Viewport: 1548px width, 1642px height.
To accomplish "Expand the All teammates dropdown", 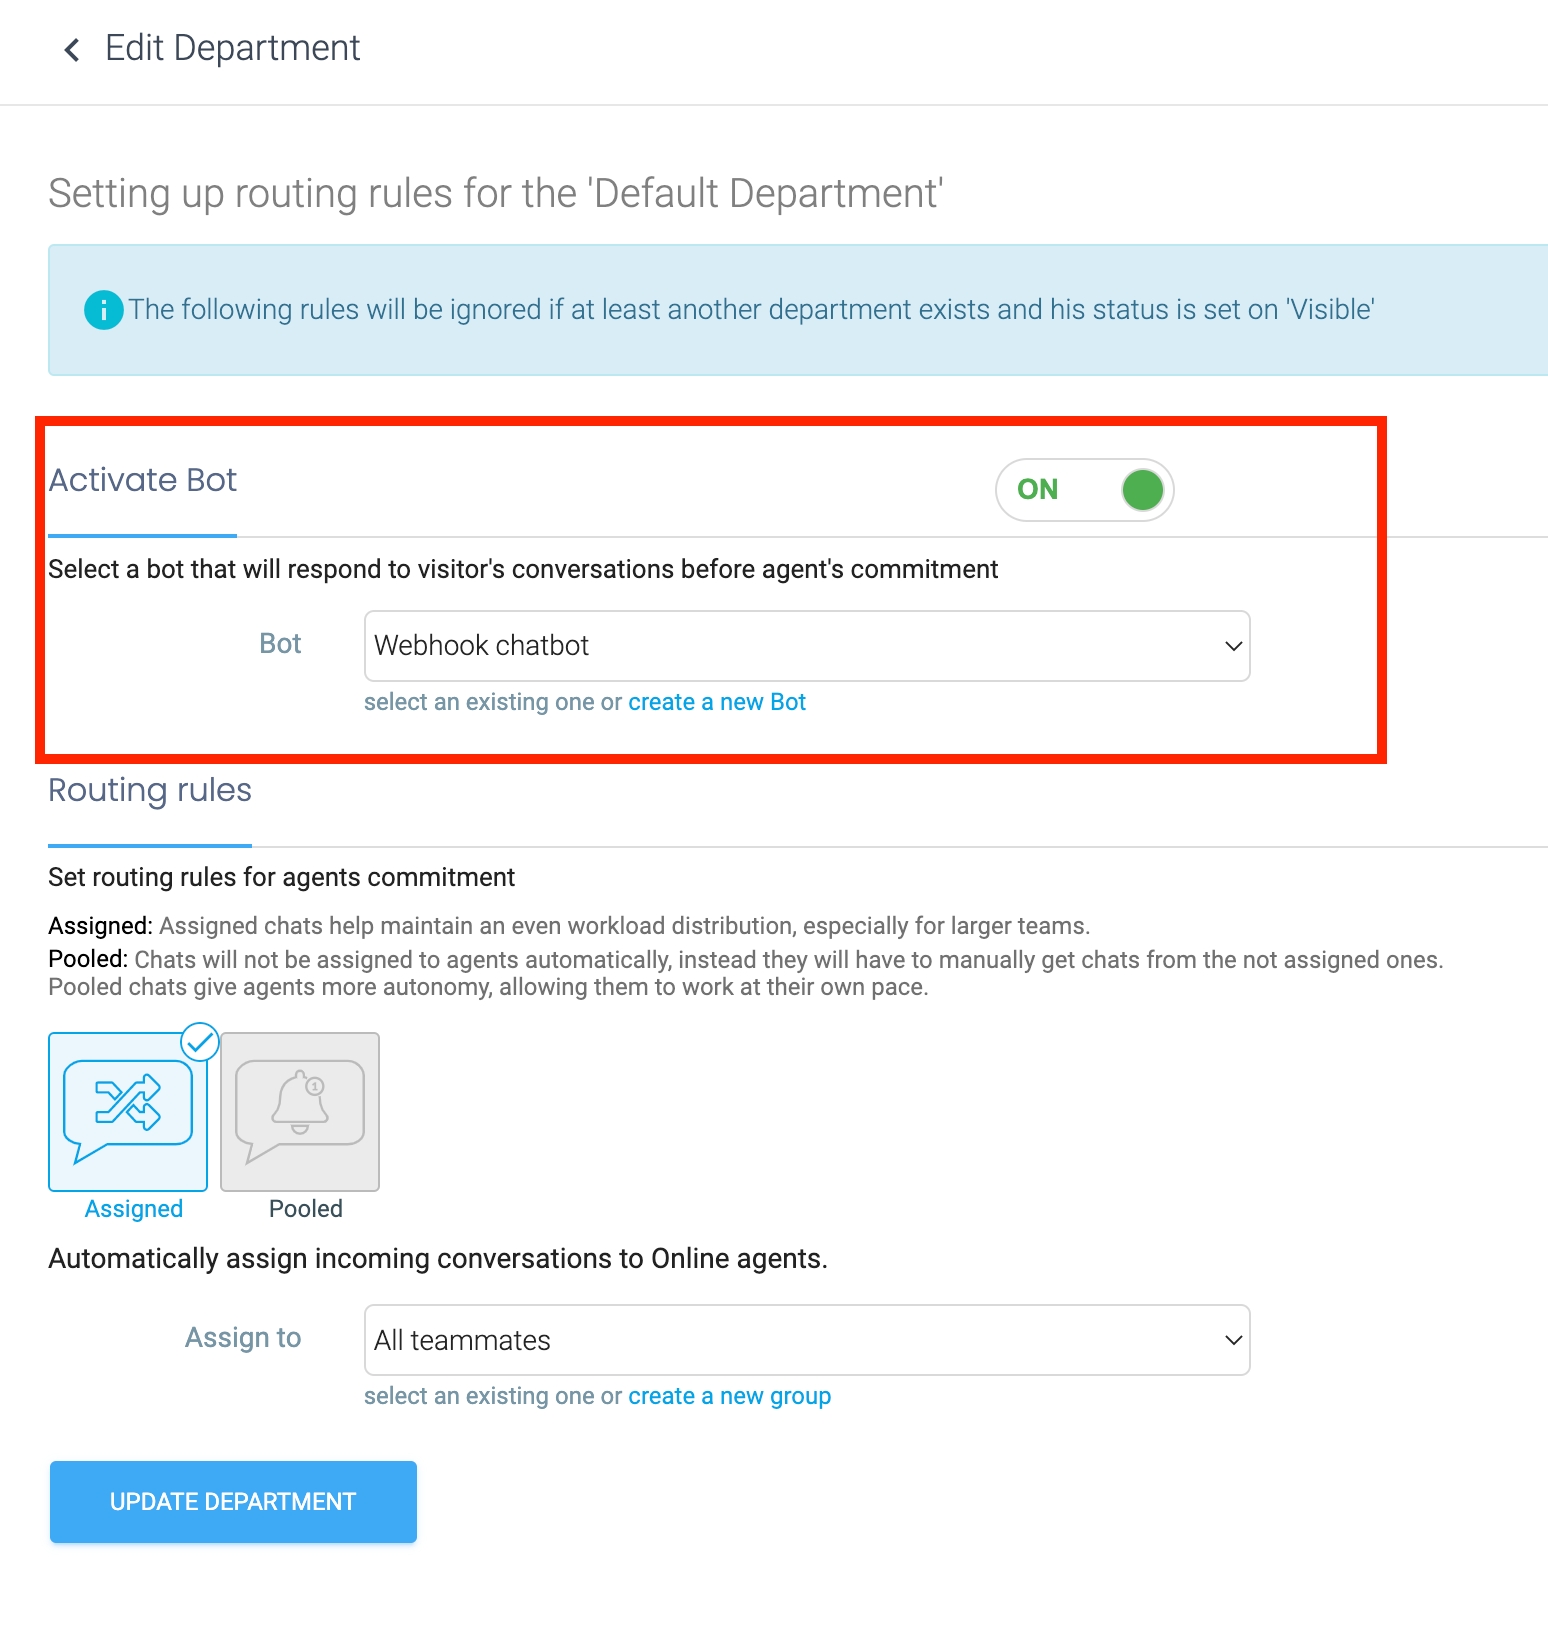I will (x=806, y=1340).
